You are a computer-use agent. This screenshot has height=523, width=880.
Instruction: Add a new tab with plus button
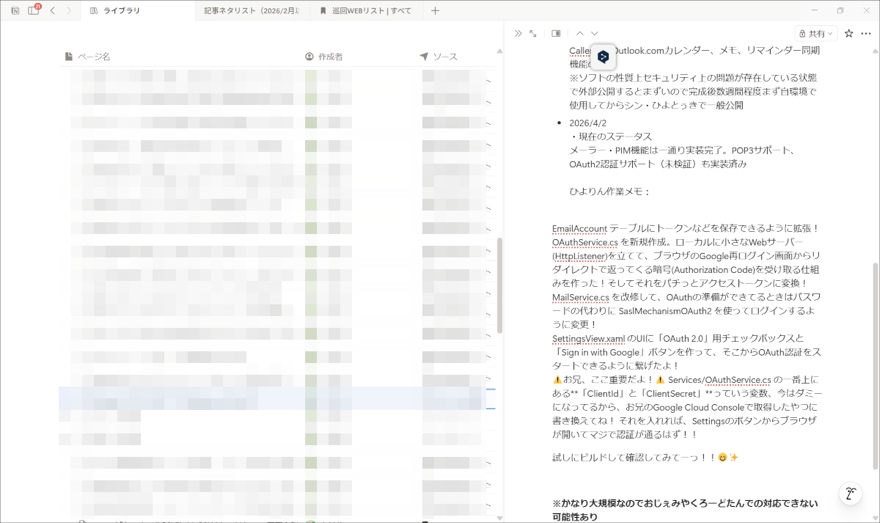435,11
